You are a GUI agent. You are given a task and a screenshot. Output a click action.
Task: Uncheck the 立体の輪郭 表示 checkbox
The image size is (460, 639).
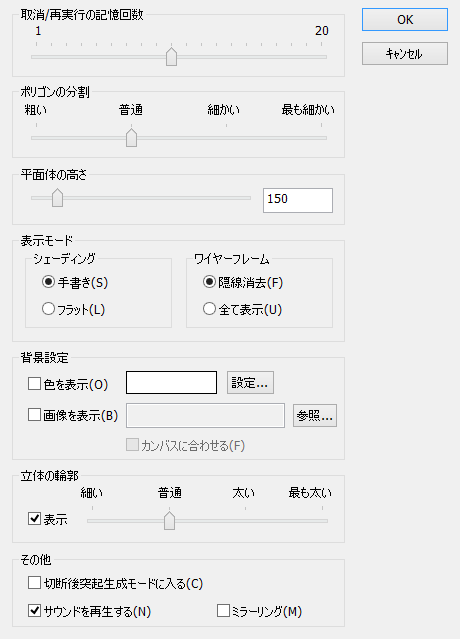pos(48,519)
